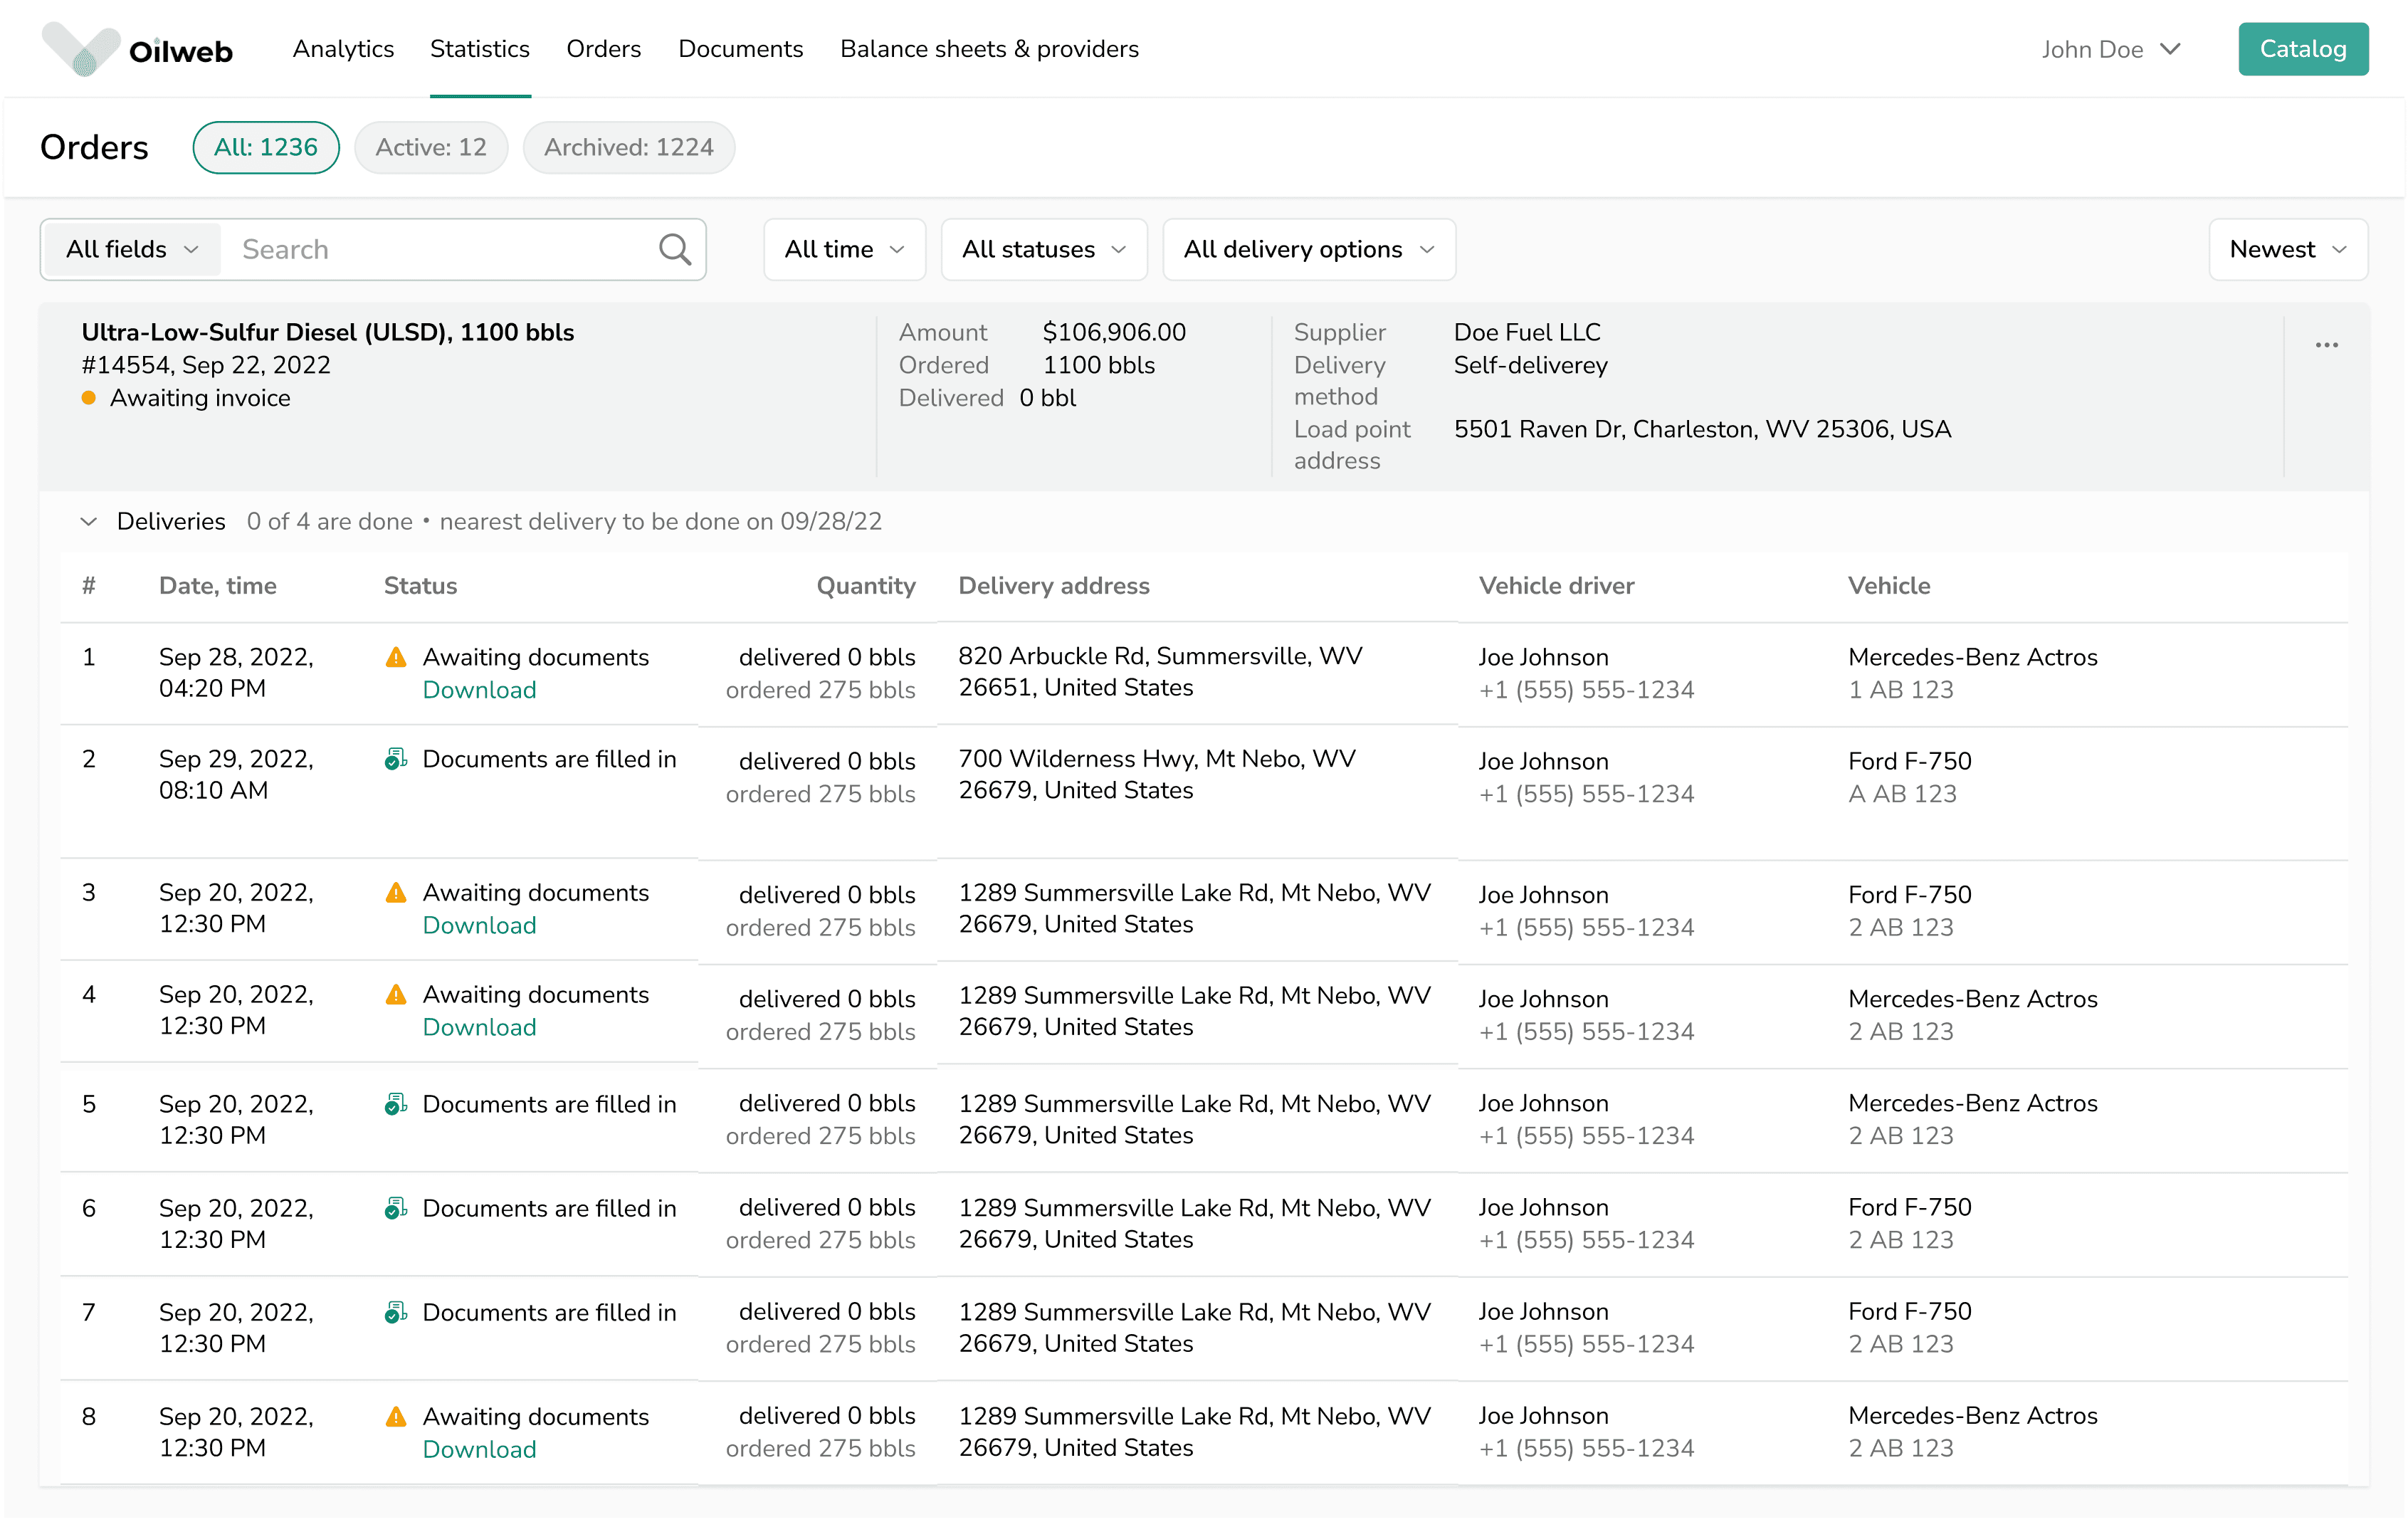Image resolution: width=2408 pixels, height=1522 pixels.
Task: Click load point address 5501 Raven Dr
Action: pyautogui.click(x=1702, y=429)
